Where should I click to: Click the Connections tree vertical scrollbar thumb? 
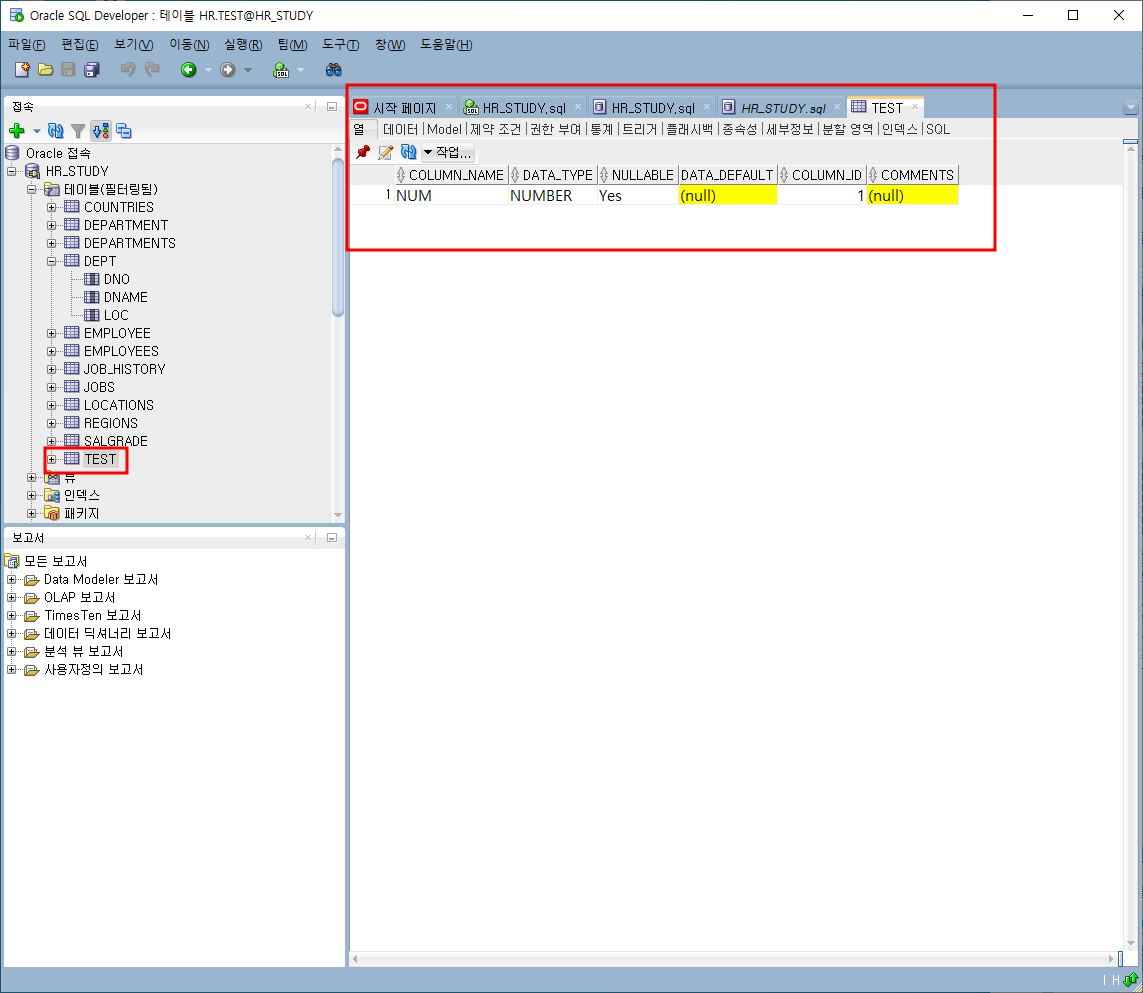point(338,237)
